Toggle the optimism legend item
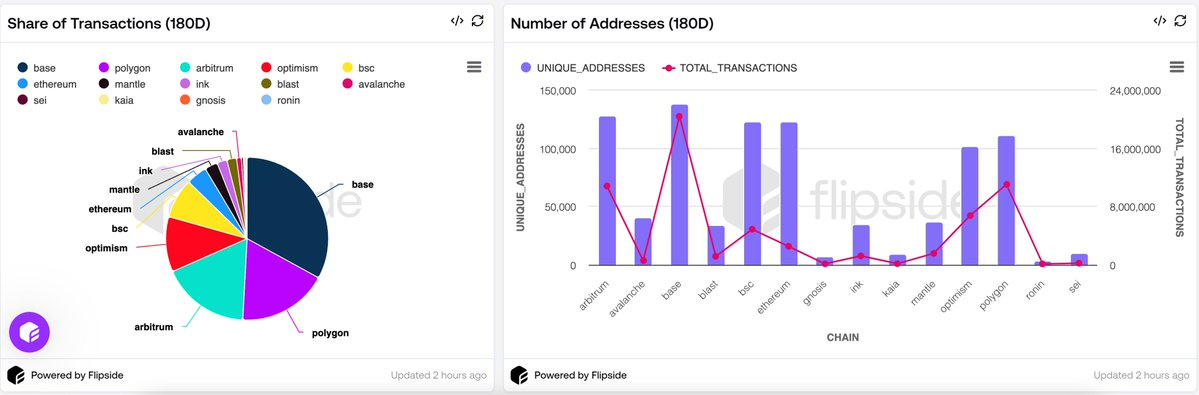 [x=289, y=68]
